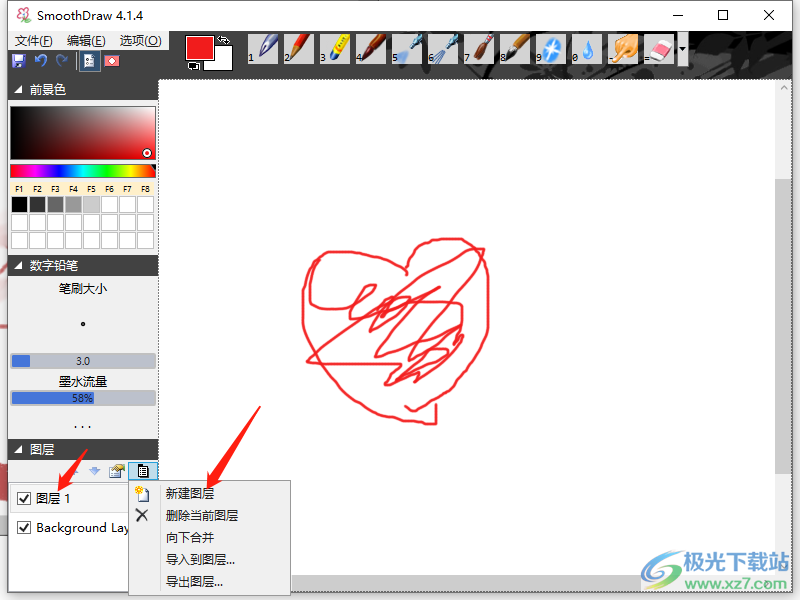Screen dimensions: 800x600
Task: Open layer properties icon
Action: point(117,471)
